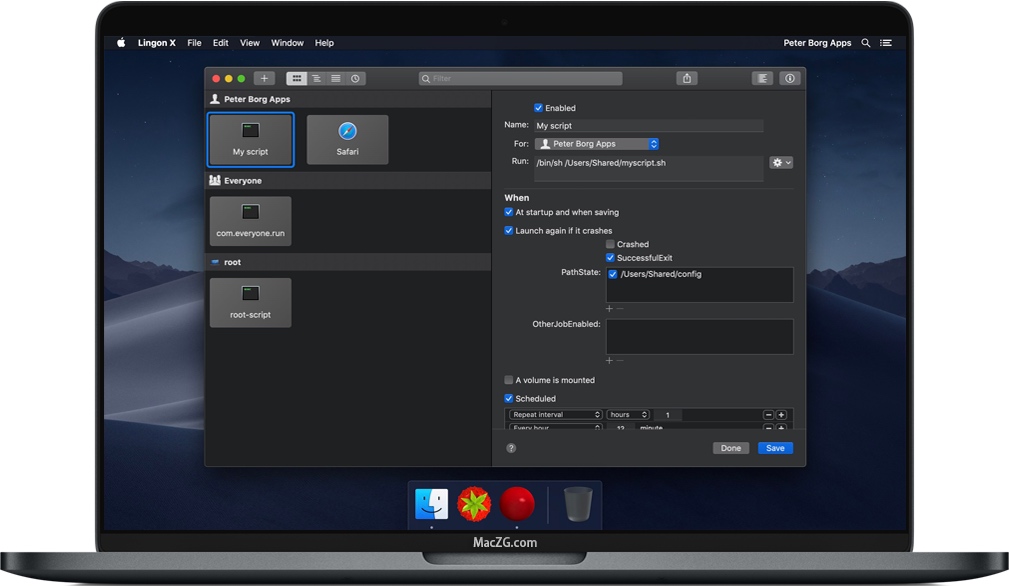Viewport: 1009px width, 586px height.
Task: Click the Share icon in the toolbar
Action: (x=686, y=77)
